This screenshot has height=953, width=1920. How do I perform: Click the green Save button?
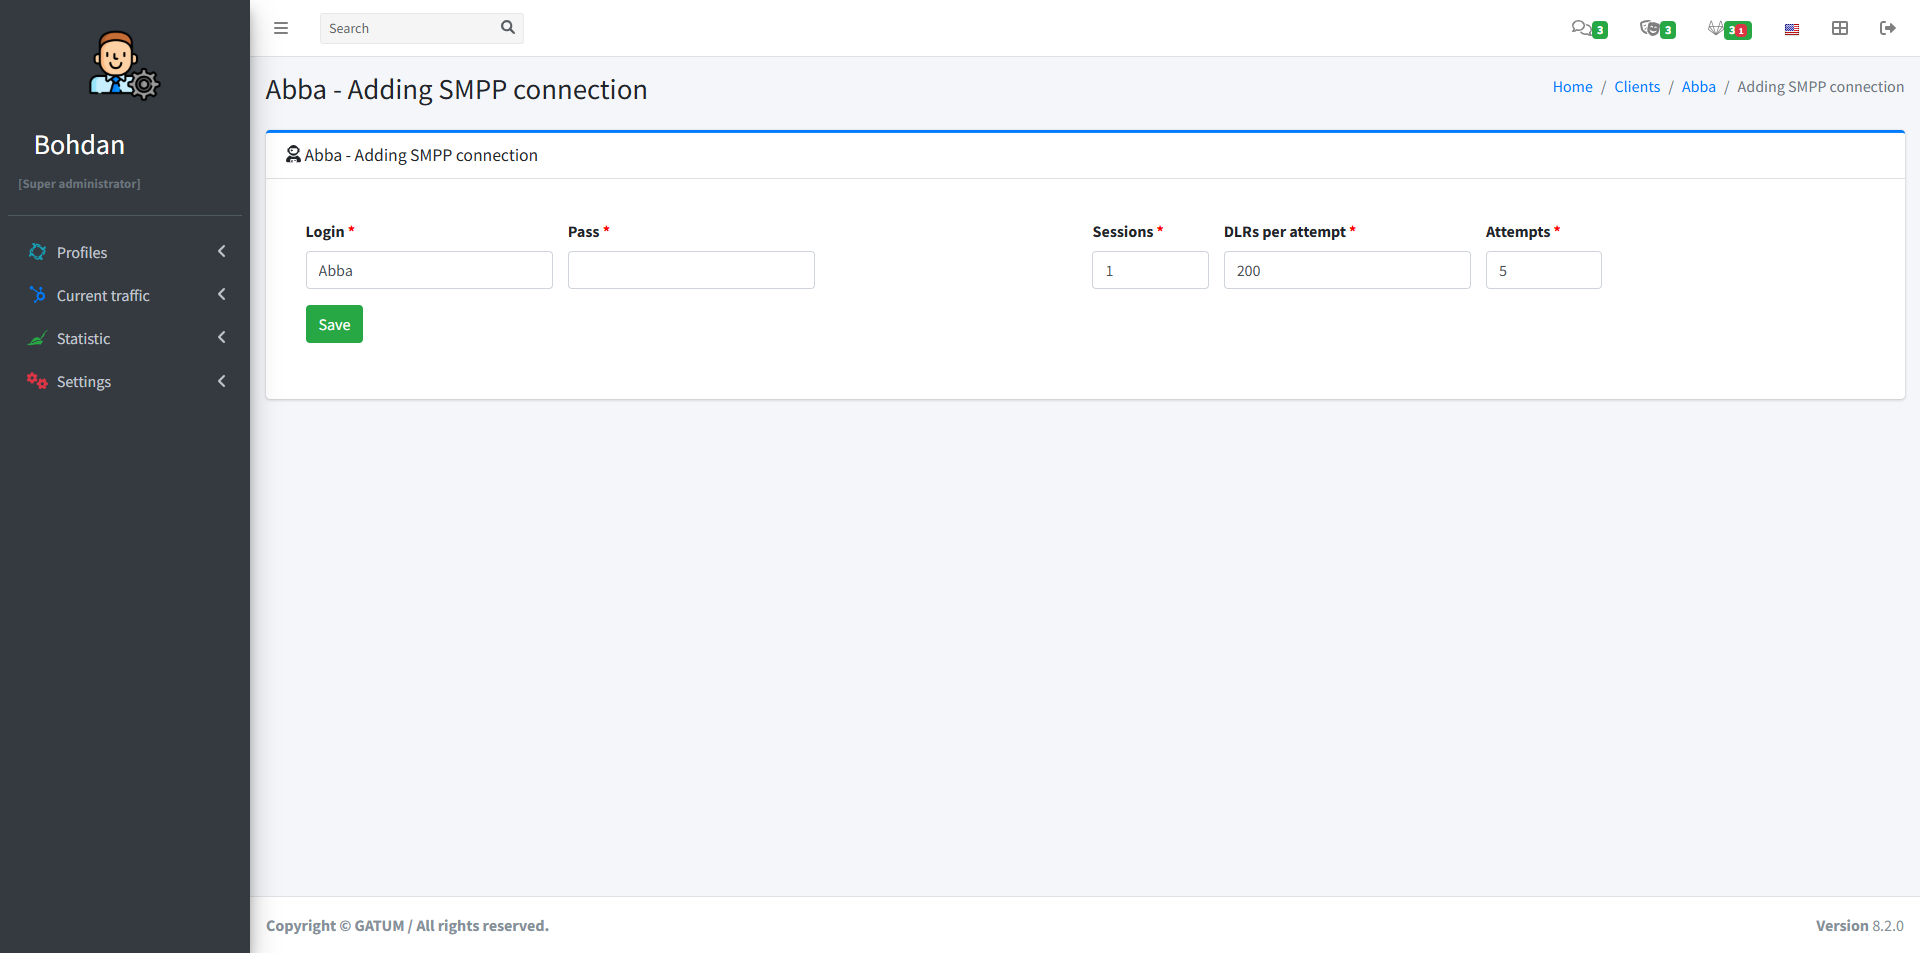(334, 324)
